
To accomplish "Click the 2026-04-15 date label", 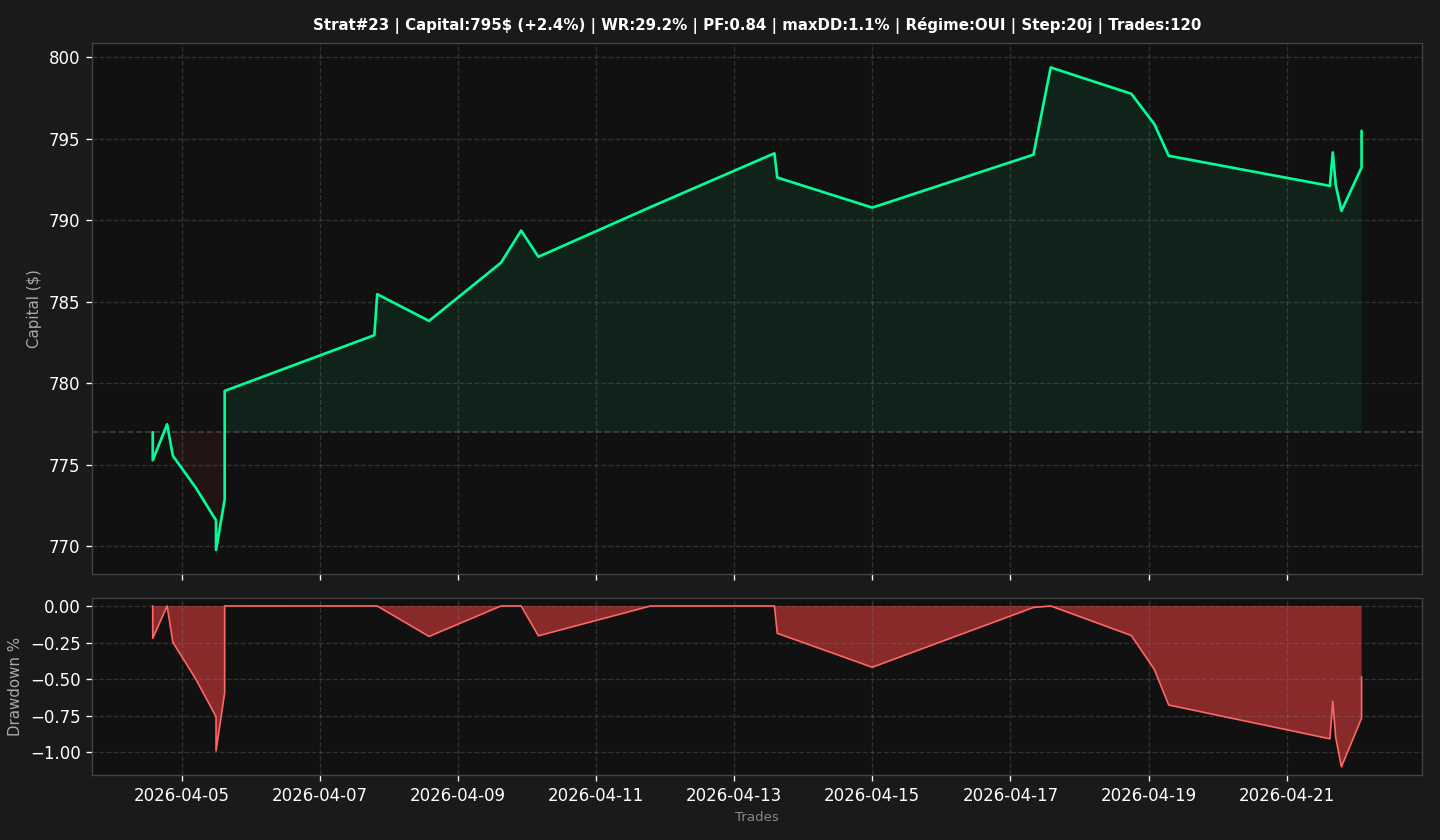I will point(872,795).
